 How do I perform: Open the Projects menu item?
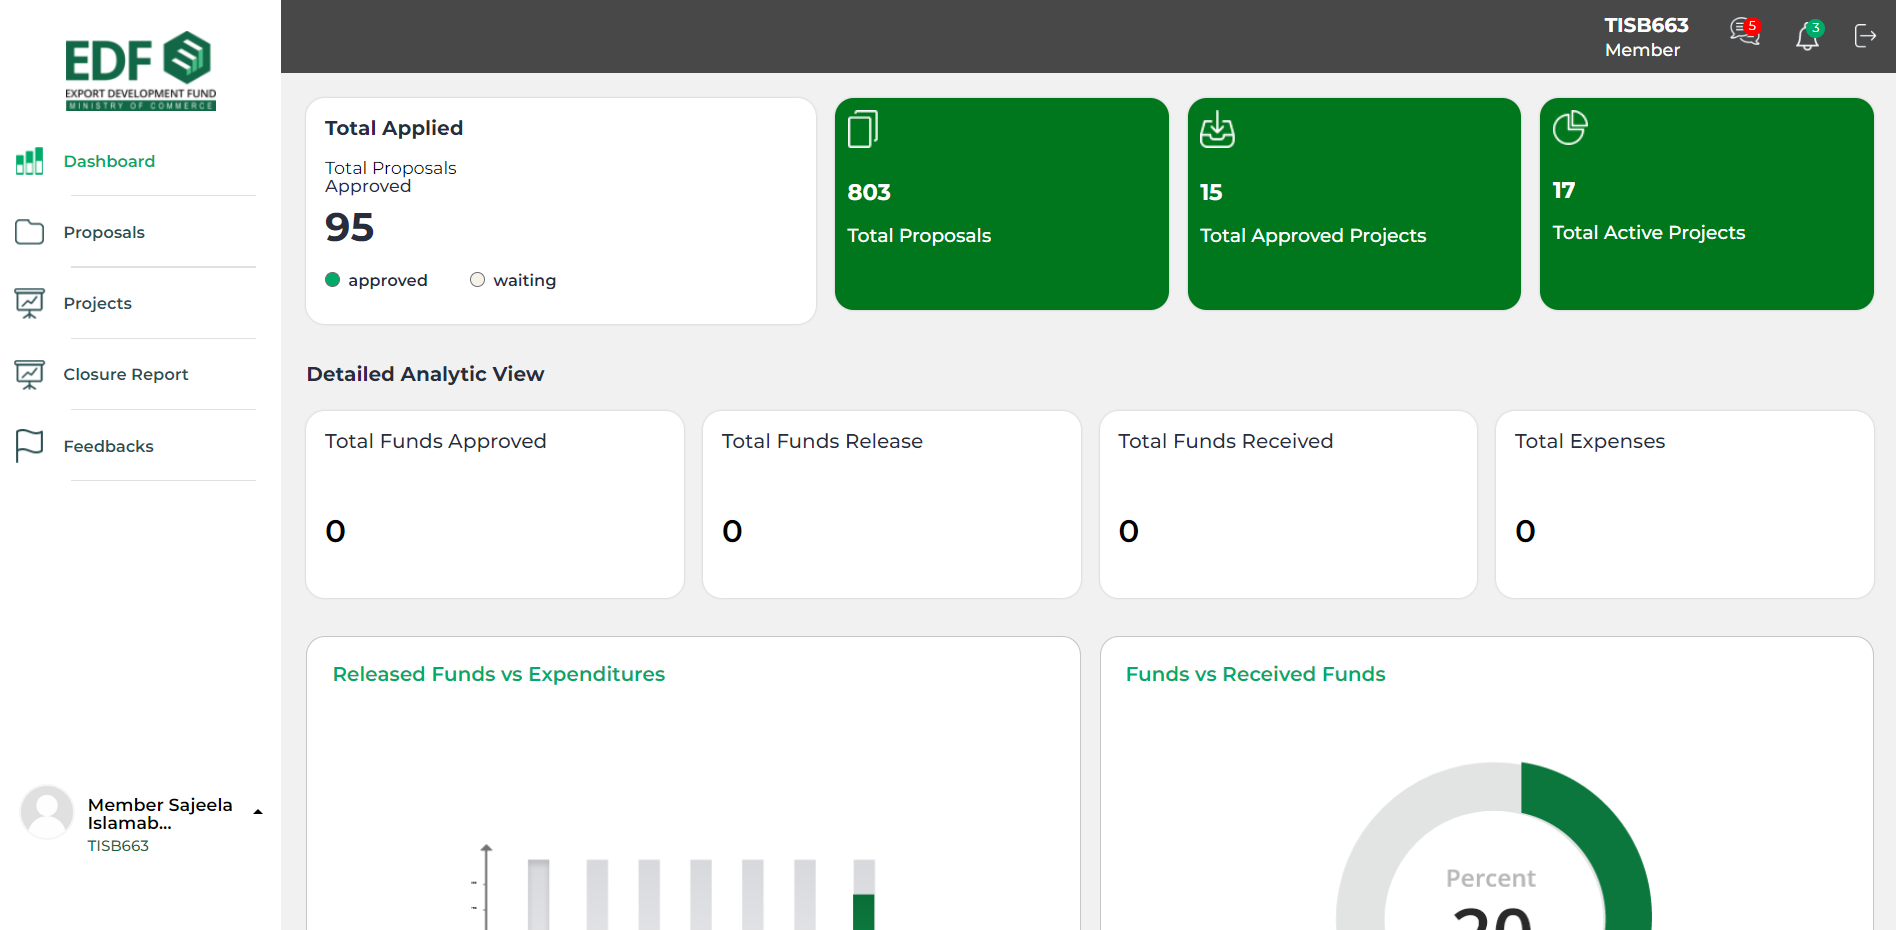(97, 303)
